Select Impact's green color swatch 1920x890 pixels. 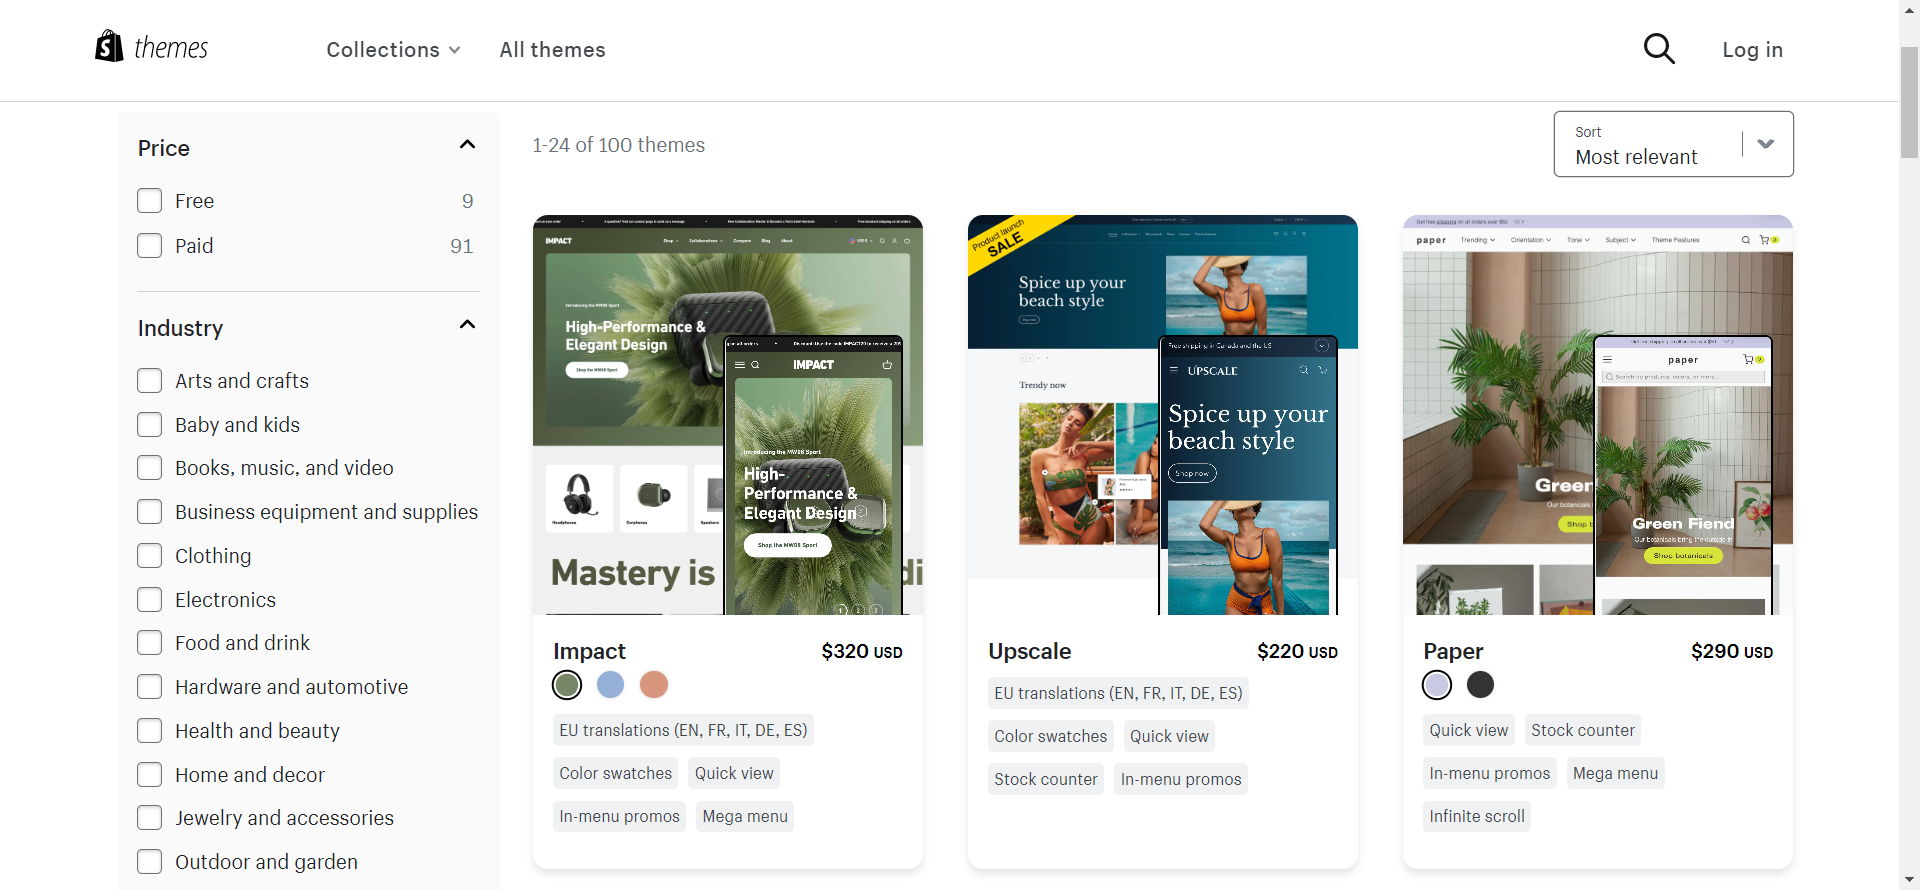click(567, 685)
